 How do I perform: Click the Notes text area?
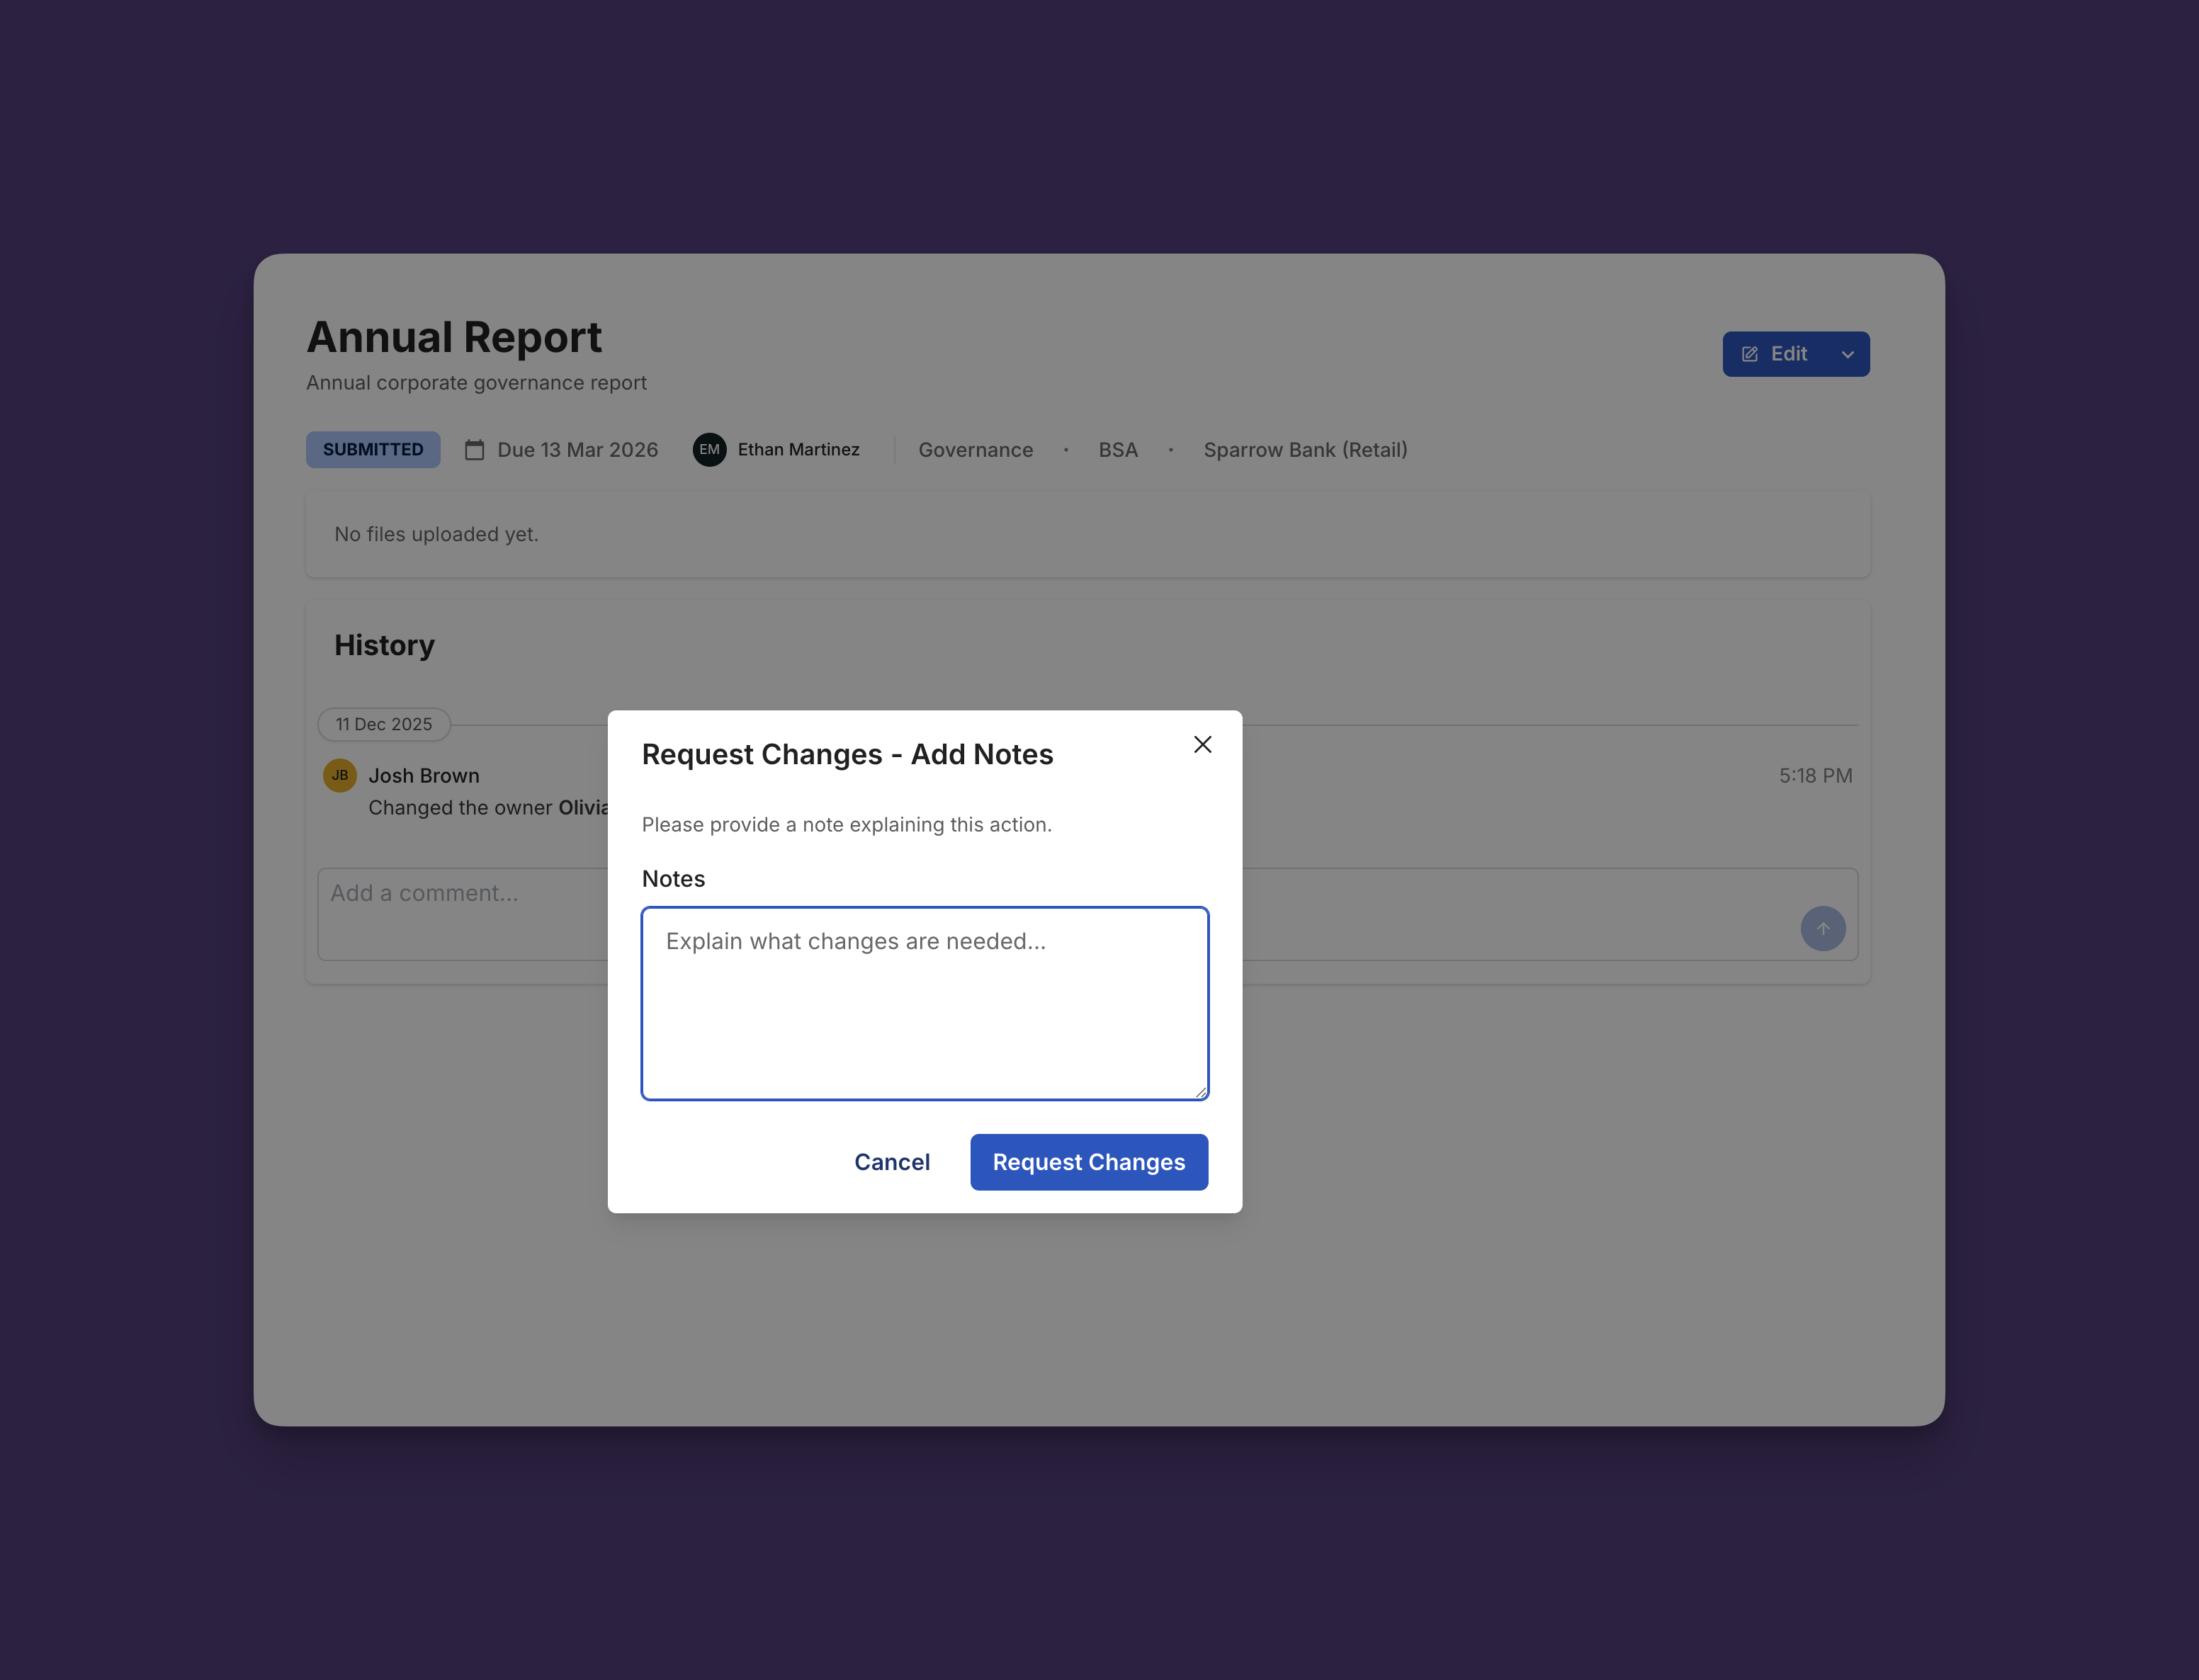coord(924,1003)
